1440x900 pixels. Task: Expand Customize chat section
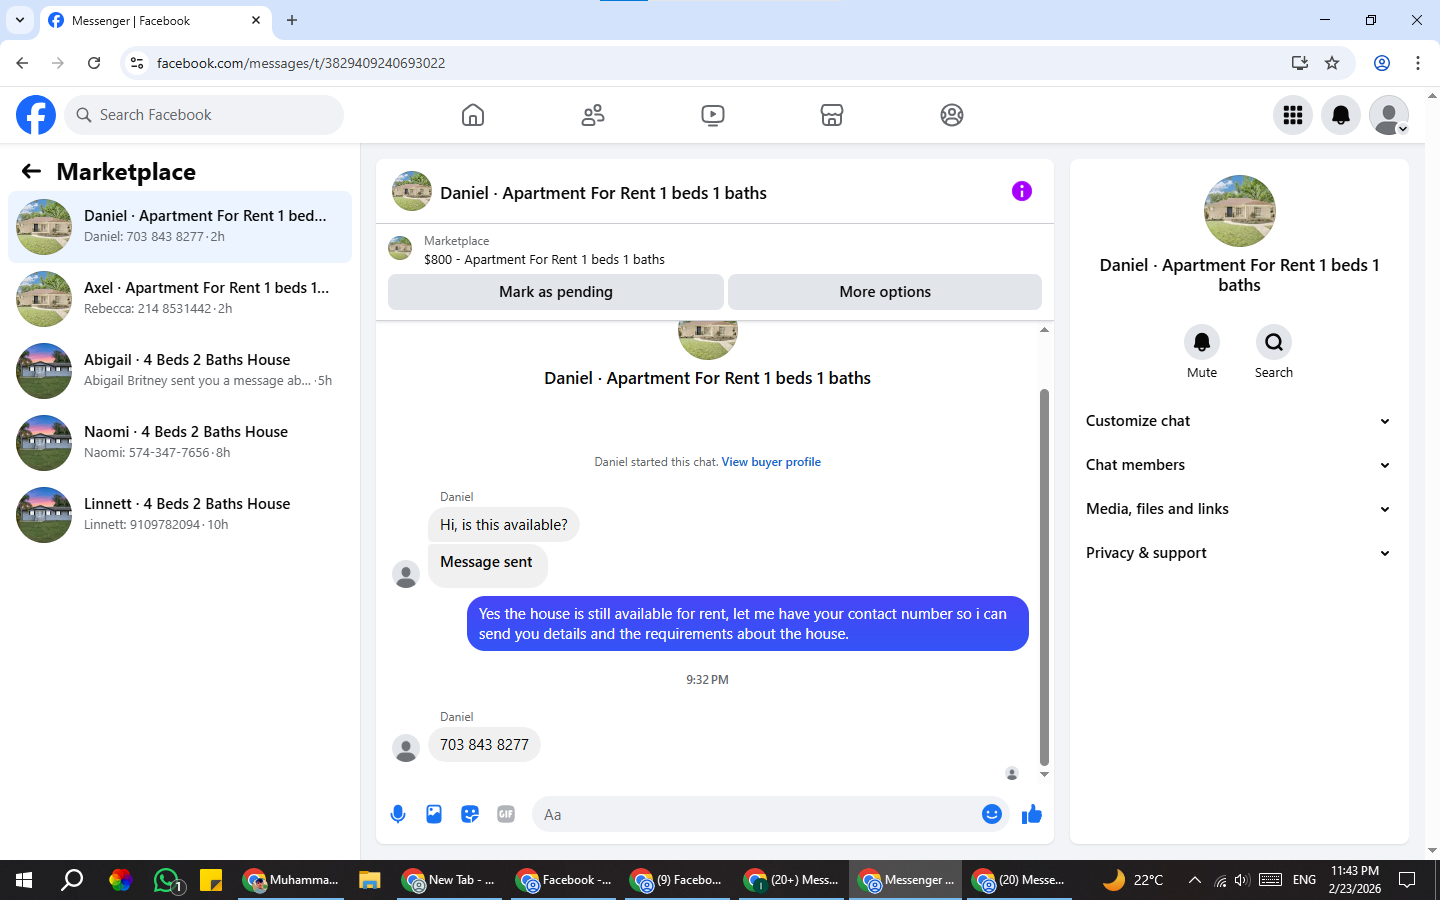click(1239, 421)
